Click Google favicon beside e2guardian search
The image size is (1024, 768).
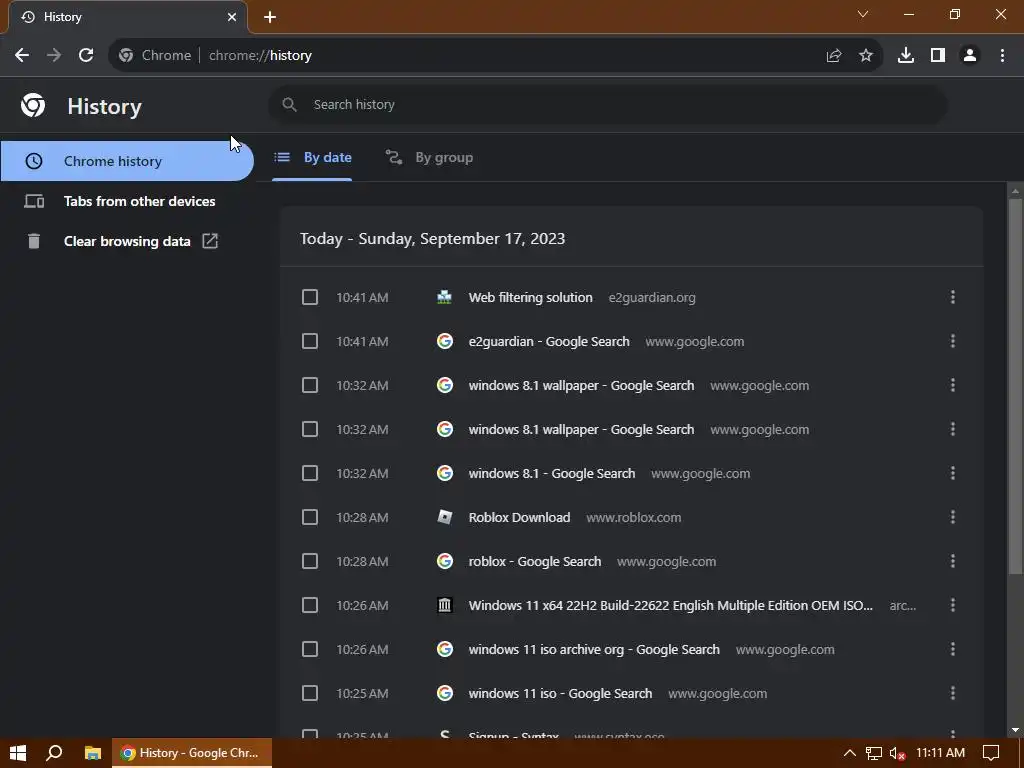coord(445,341)
